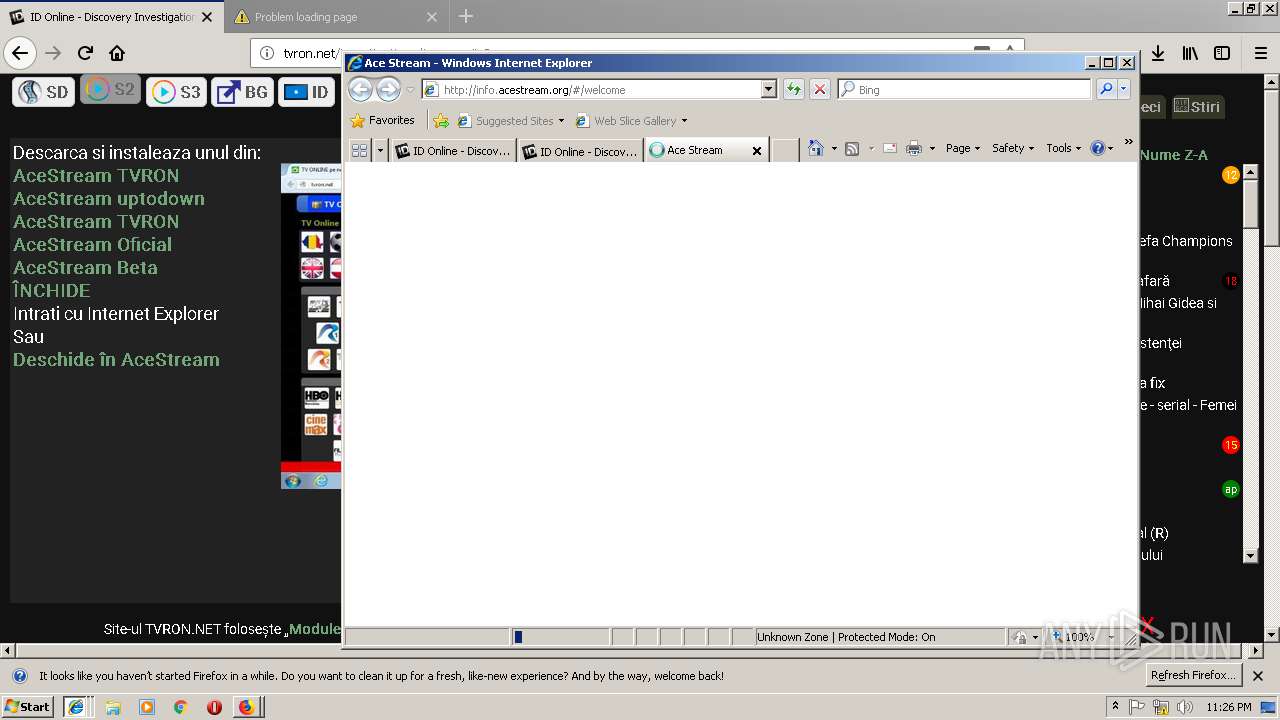Click the Bing search box
Image resolution: width=1280 pixels, height=720 pixels.
(x=964, y=89)
